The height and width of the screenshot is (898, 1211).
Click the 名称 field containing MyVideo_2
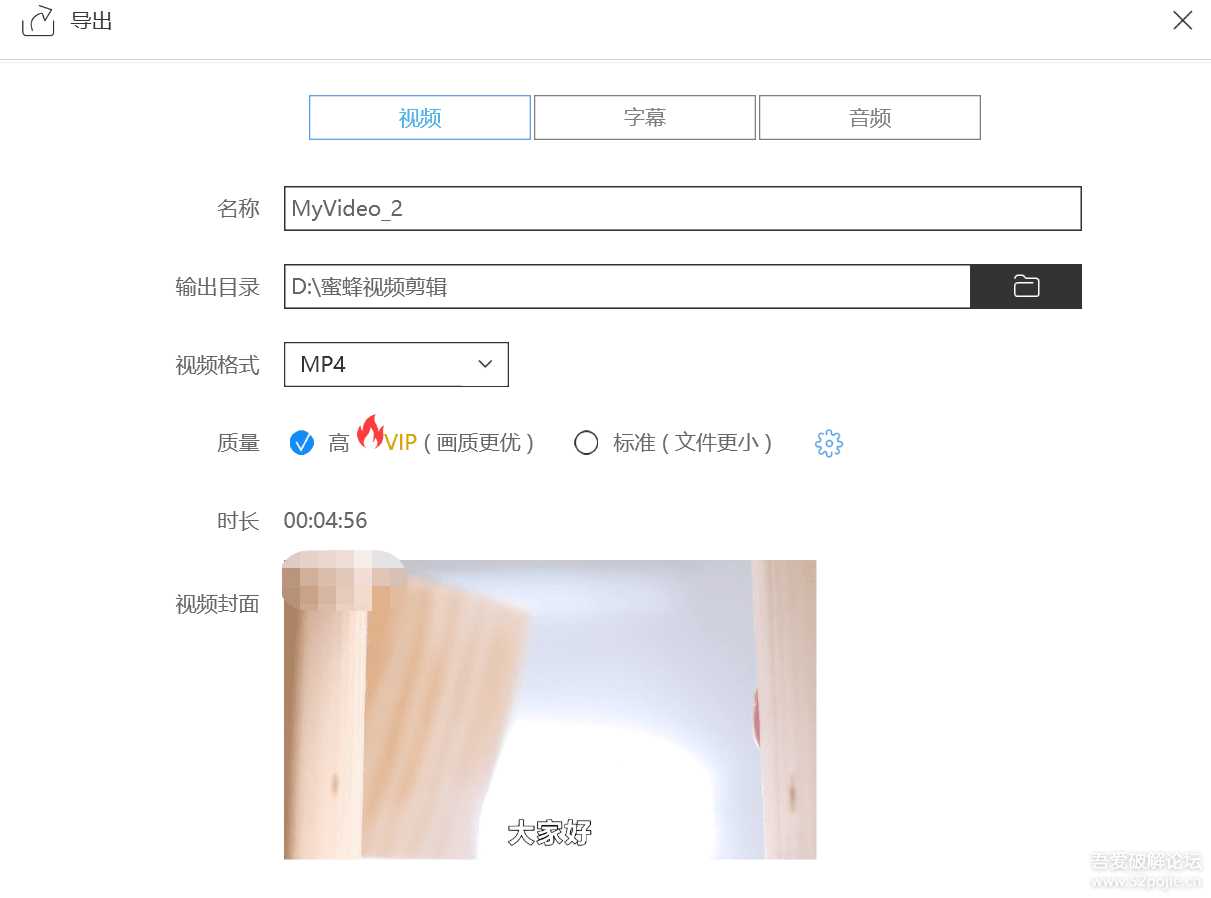682,209
